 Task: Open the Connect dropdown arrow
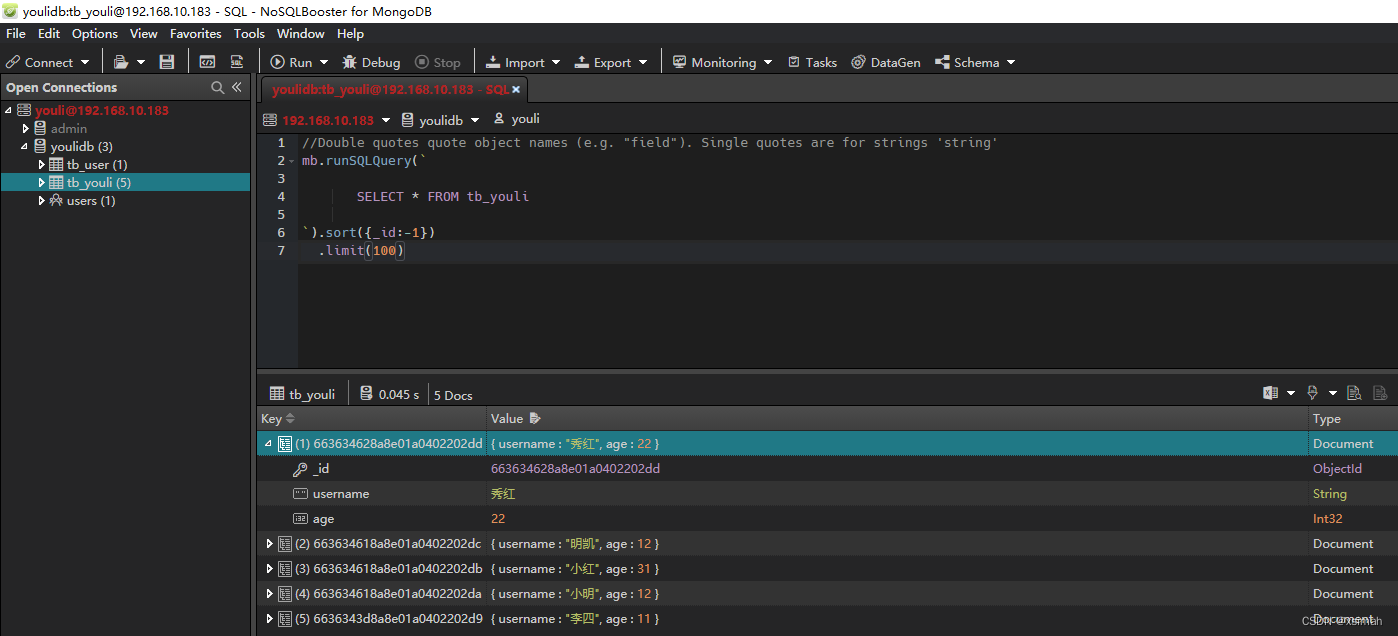pyautogui.click(x=86, y=62)
